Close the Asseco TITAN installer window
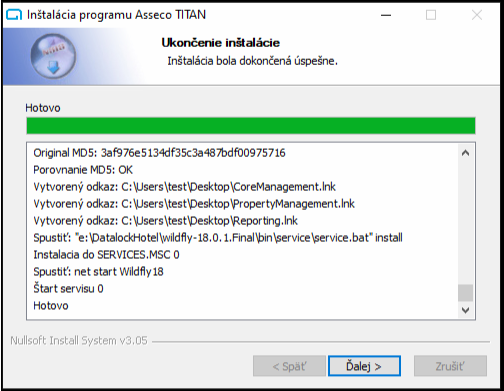This screenshot has height=391, width=504. (477, 15)
